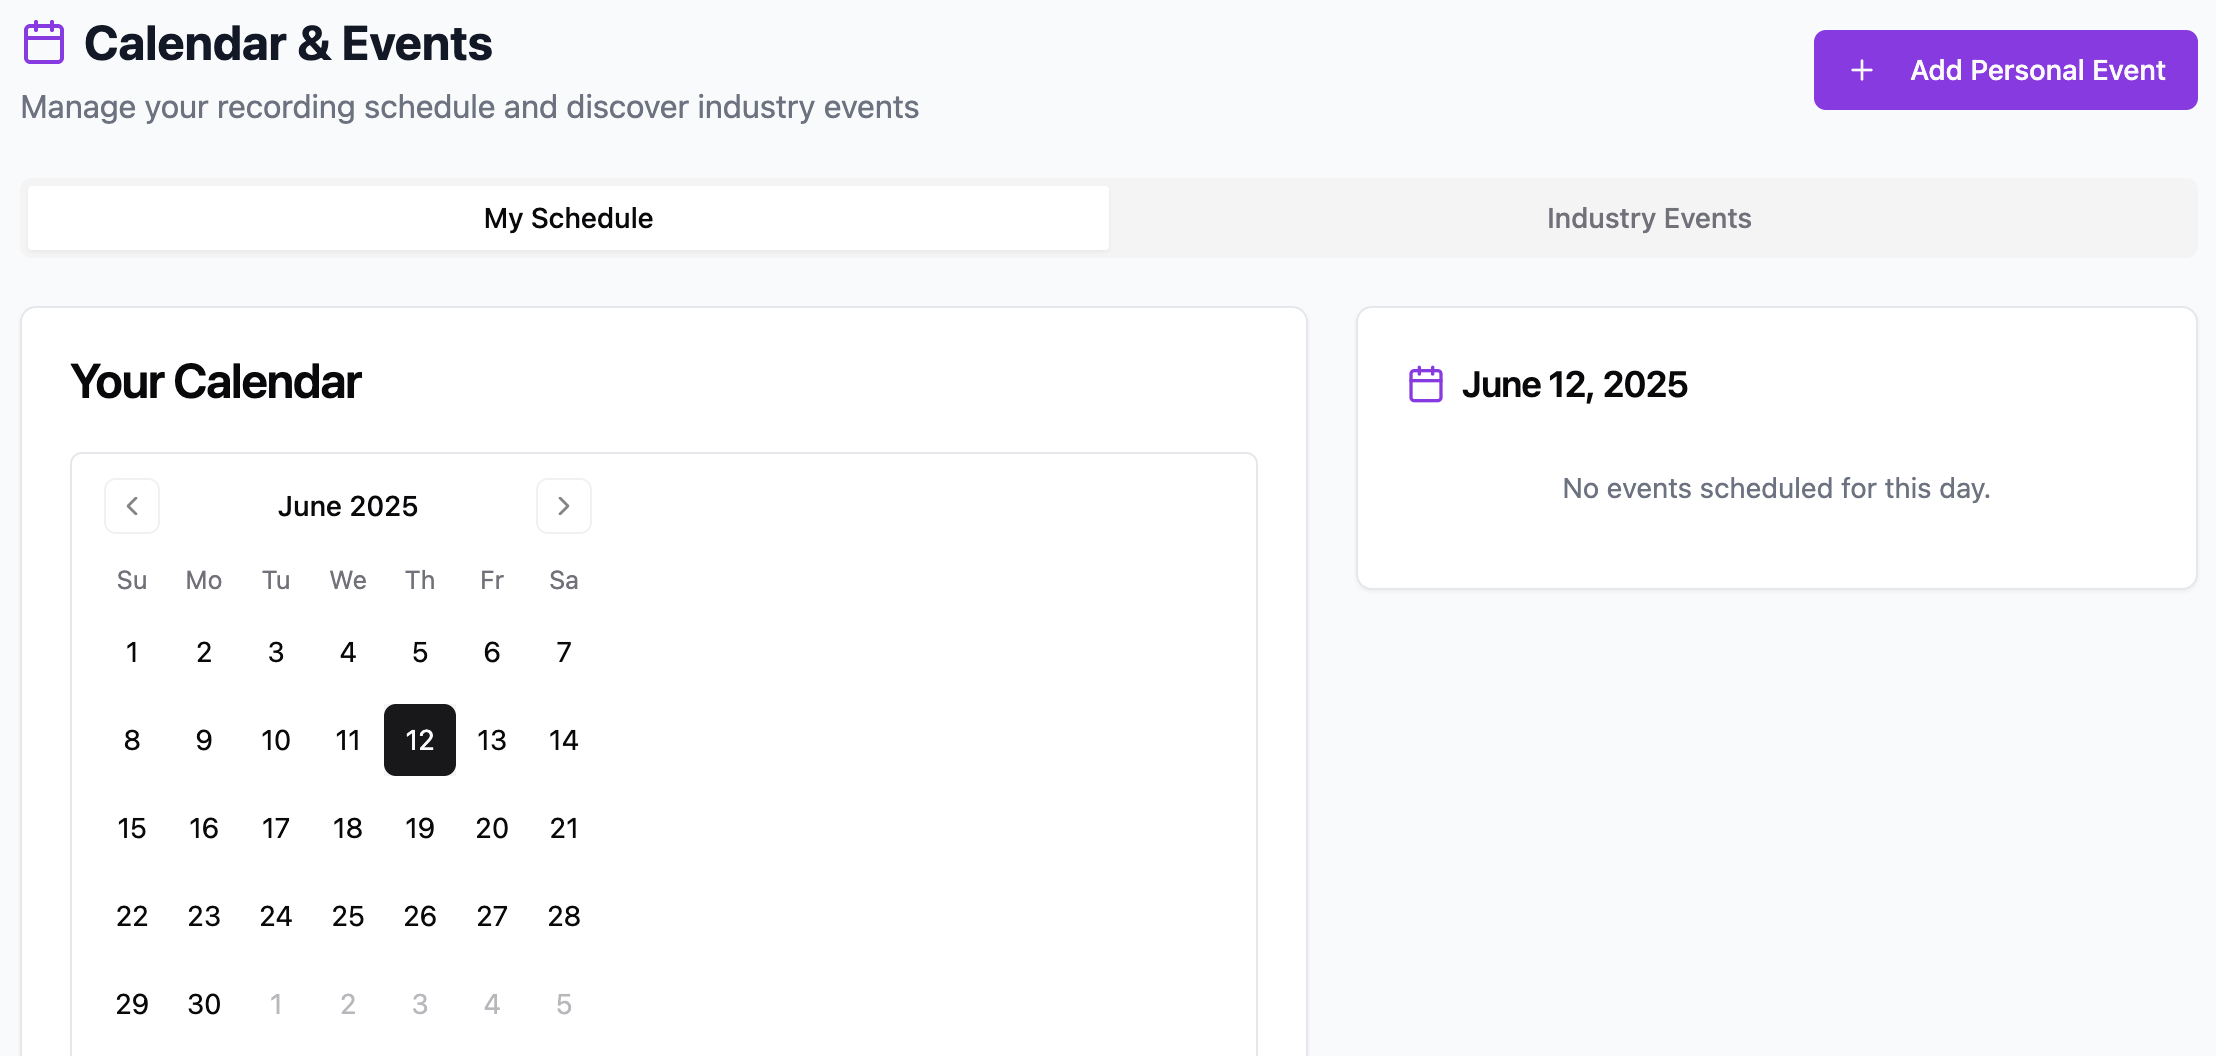Switch to the Industry Events tab

tap(1649, 218)
